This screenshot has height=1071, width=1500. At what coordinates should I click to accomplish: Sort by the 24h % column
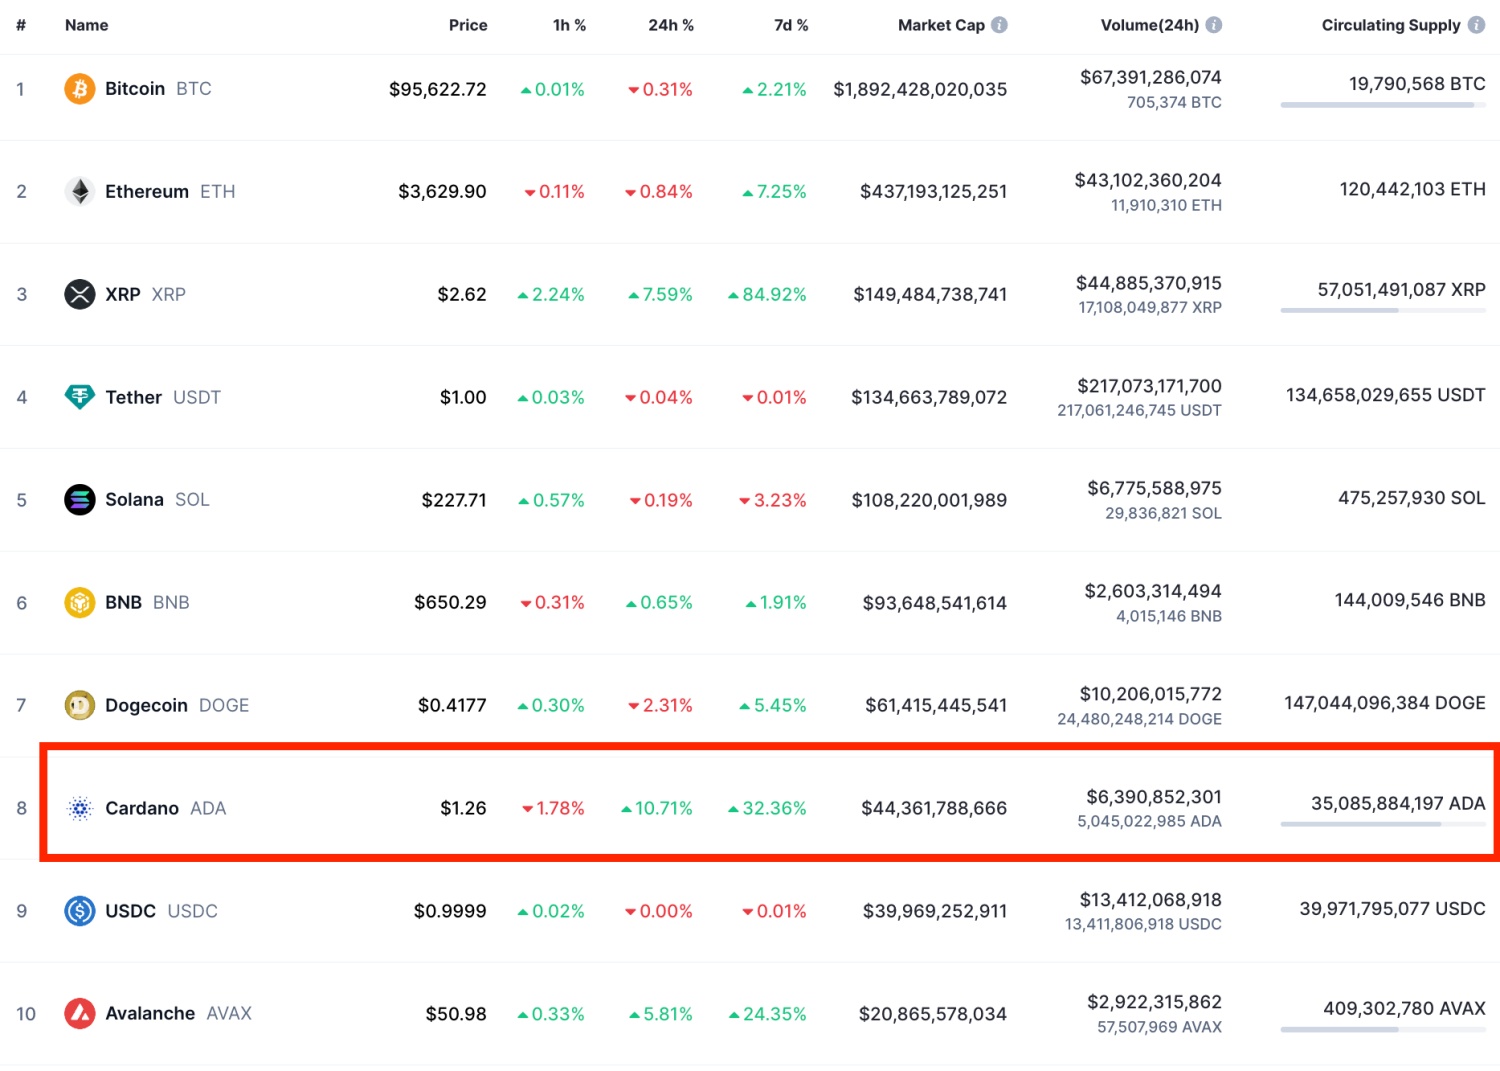671,25
